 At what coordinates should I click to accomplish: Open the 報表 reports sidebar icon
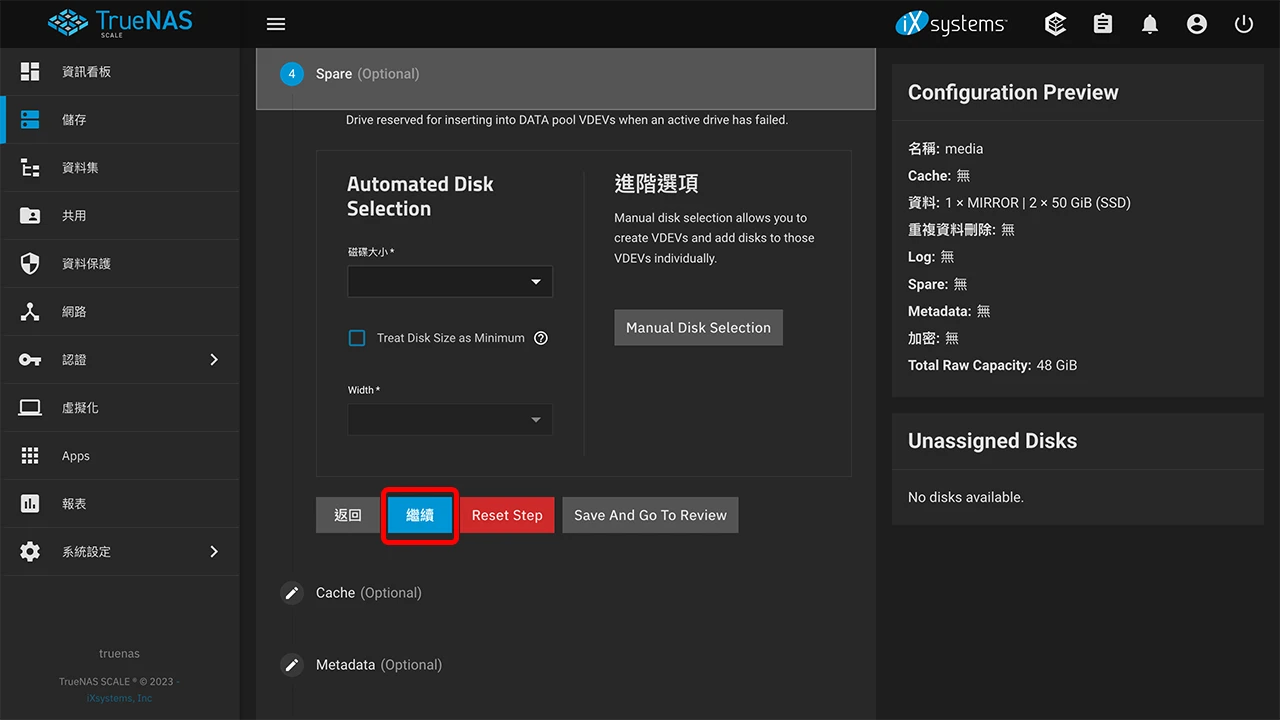pyautogui.click(x=73, y=503)
